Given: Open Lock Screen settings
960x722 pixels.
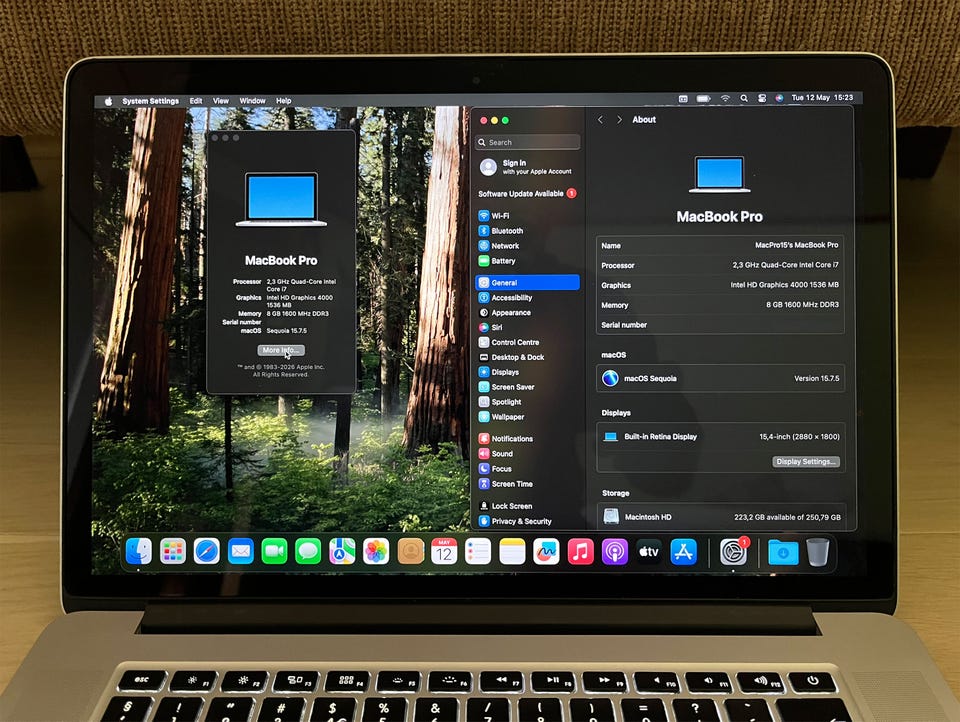Looking at the screenshot, I should (x=506, y=506).
